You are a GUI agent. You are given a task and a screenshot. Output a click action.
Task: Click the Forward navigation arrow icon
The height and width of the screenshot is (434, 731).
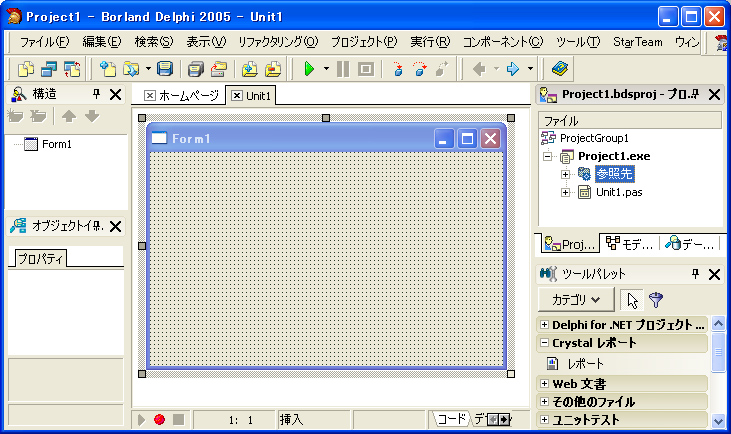pos(513,69)
